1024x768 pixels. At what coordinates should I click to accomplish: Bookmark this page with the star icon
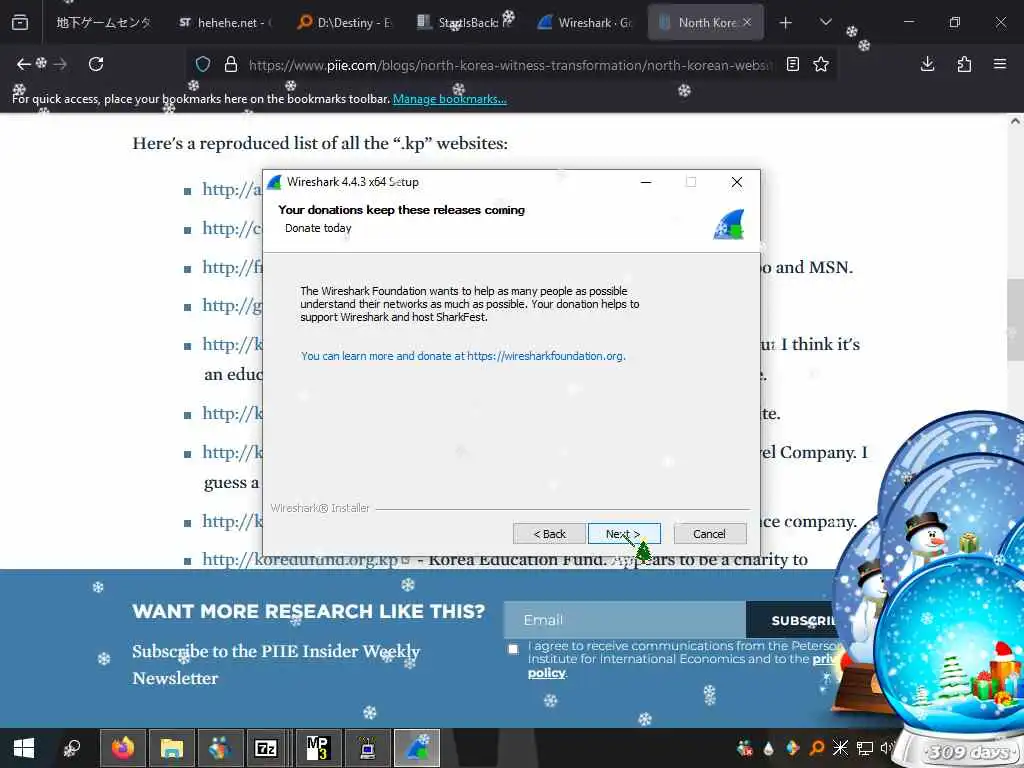[x=821, y=64]
